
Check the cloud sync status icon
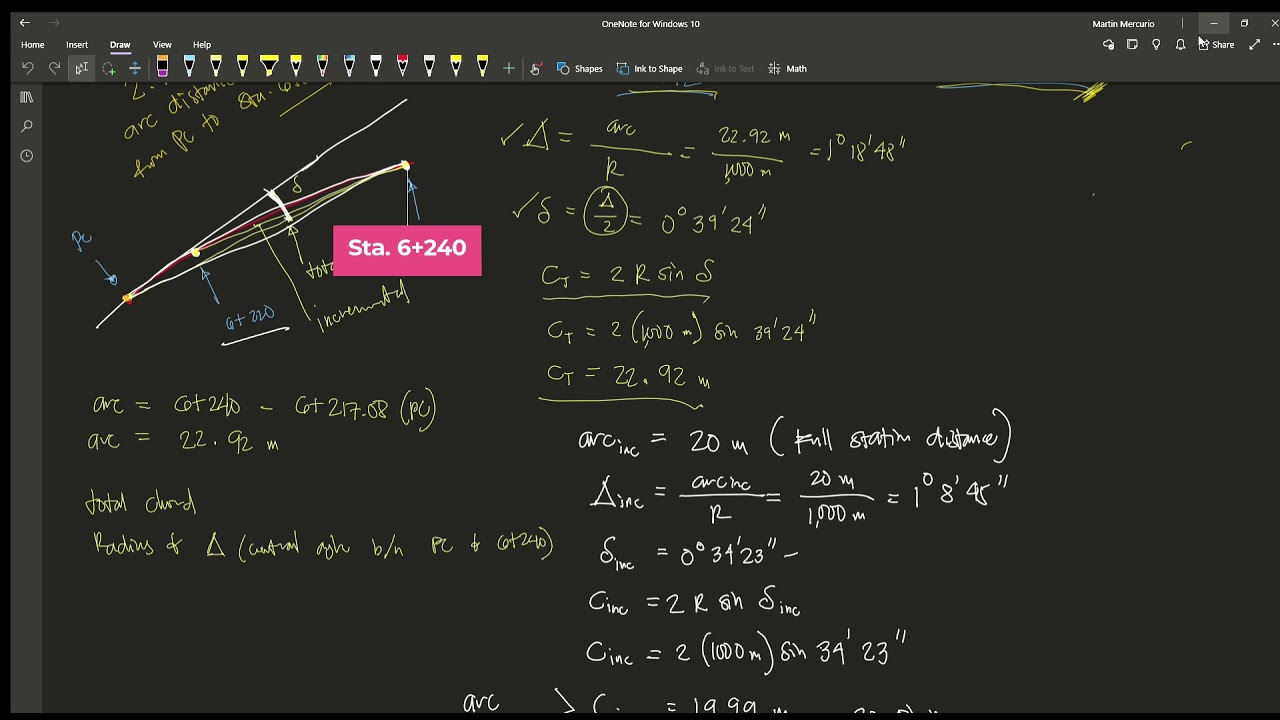click(x=1108, y=44)
